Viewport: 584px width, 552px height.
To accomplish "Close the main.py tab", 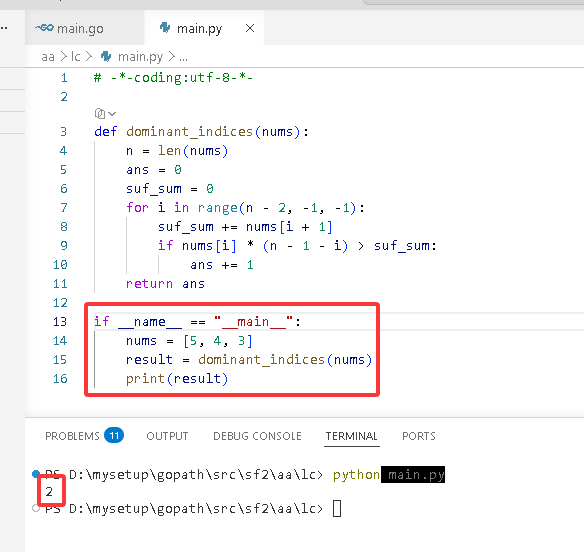I will click(x=250, y=28).
